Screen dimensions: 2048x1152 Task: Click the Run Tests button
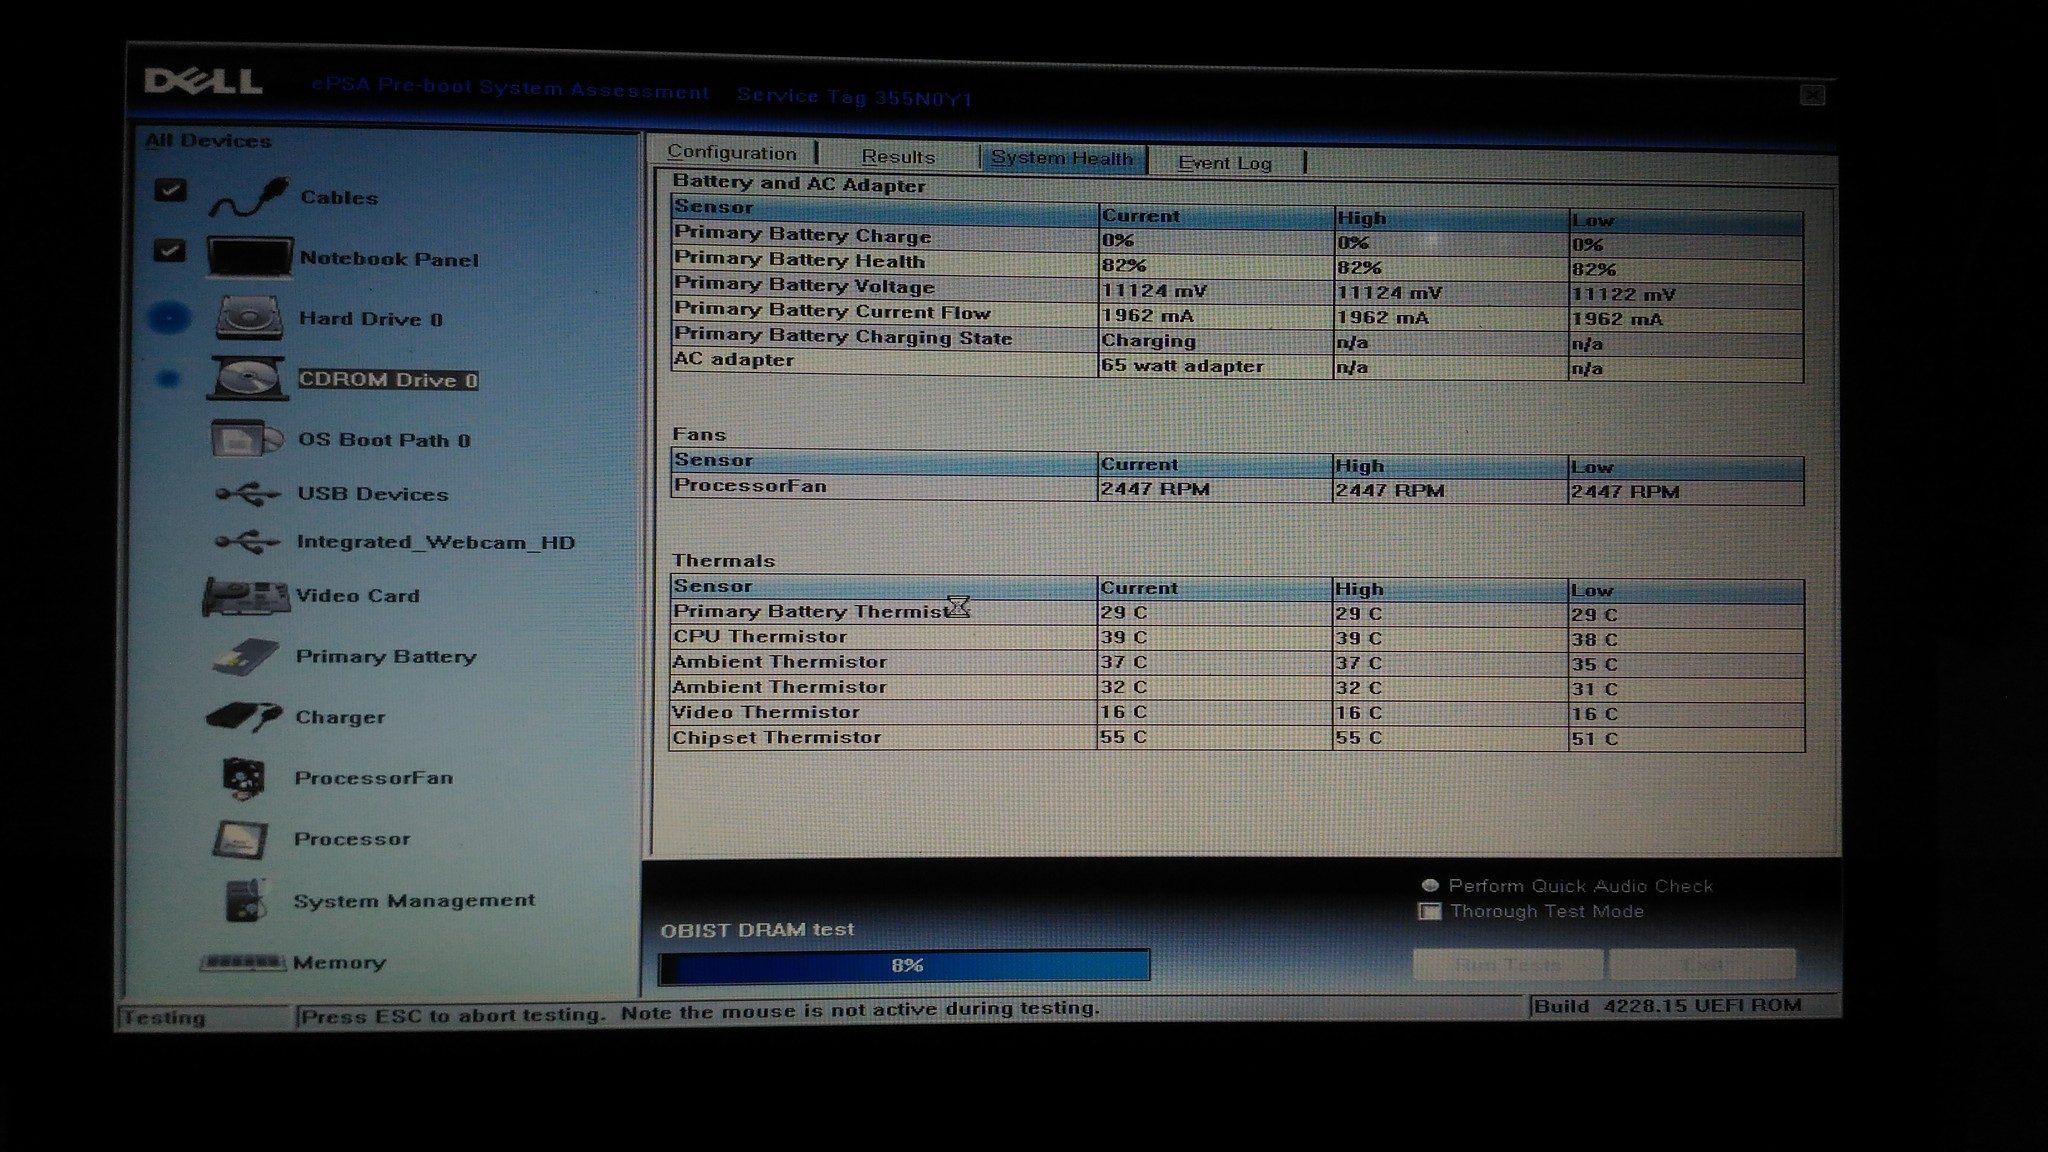pyautogui.click(x=1508, y=965)
